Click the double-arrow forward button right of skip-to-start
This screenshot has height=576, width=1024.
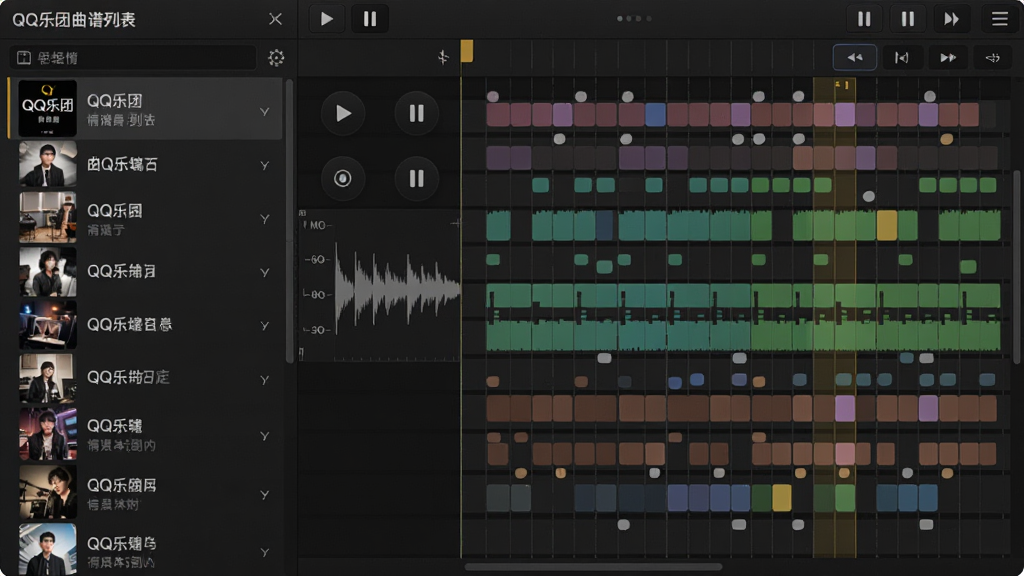click(x=948, y=57)
